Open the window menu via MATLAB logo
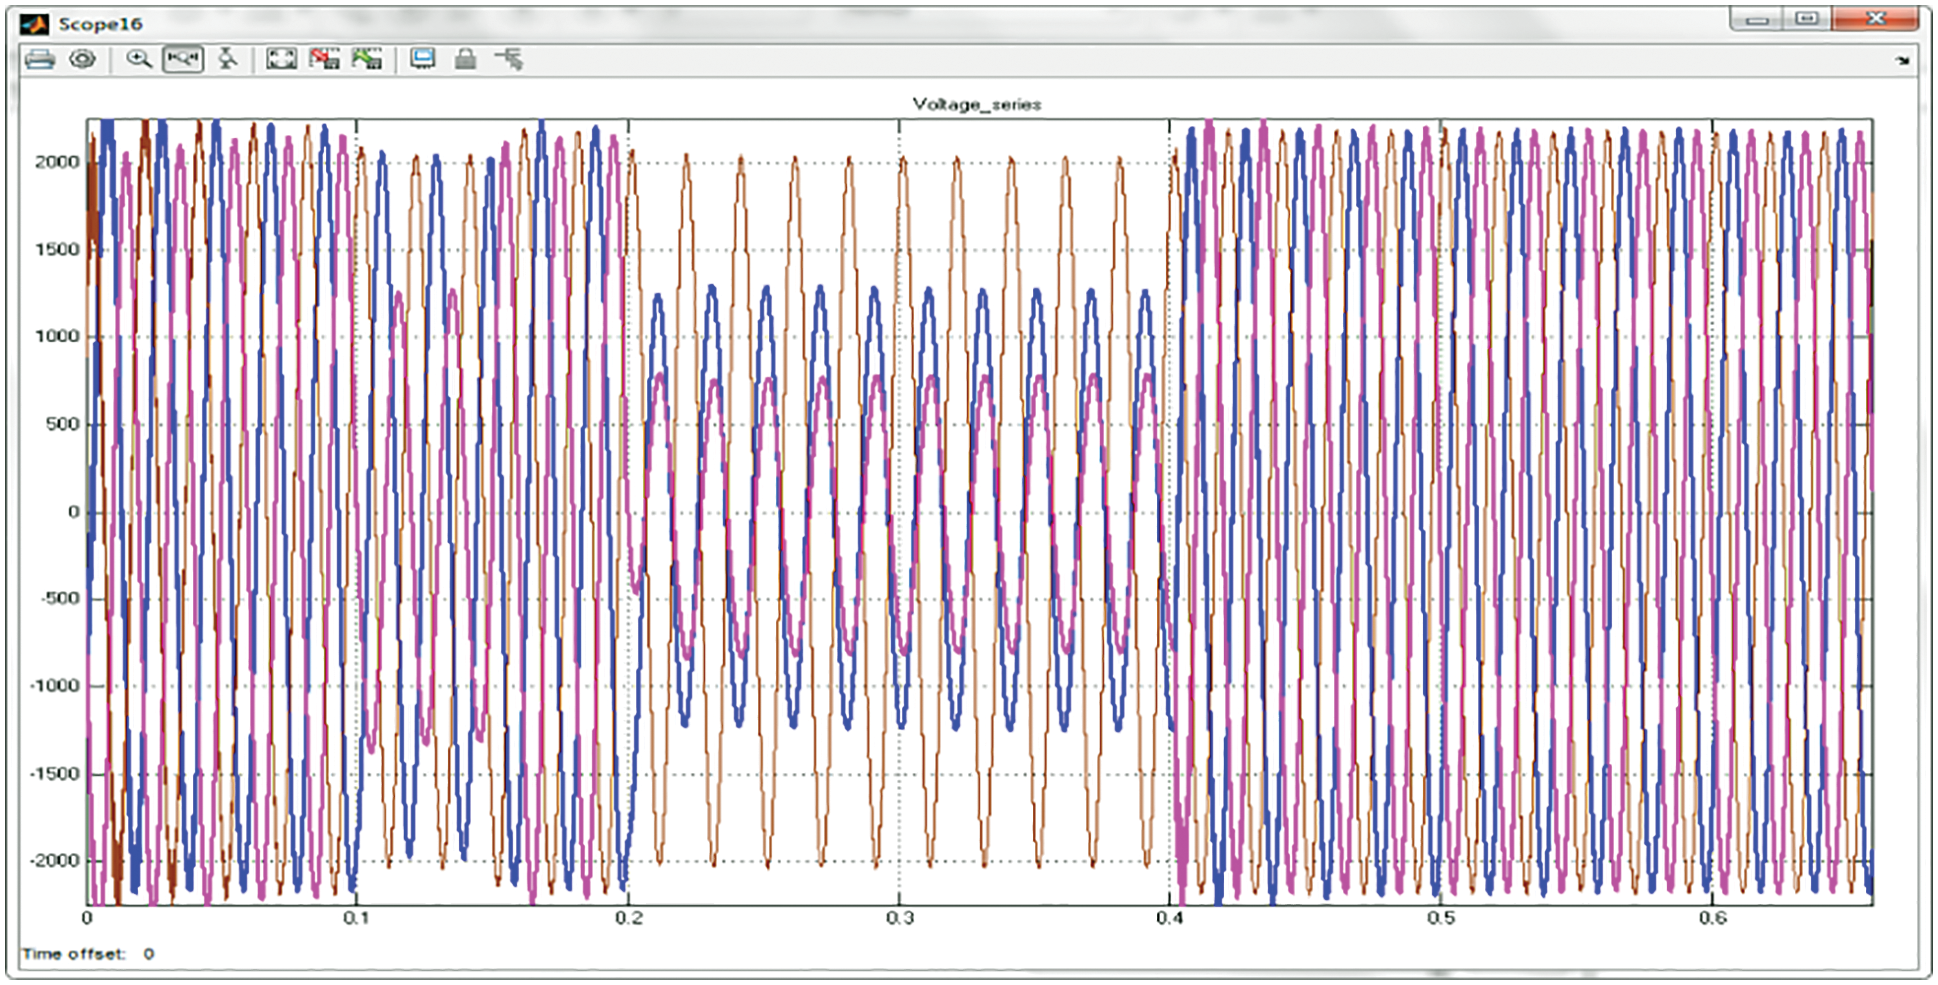Image resolution: width=1938 pixels, height=985 pixels. (34, 23)
